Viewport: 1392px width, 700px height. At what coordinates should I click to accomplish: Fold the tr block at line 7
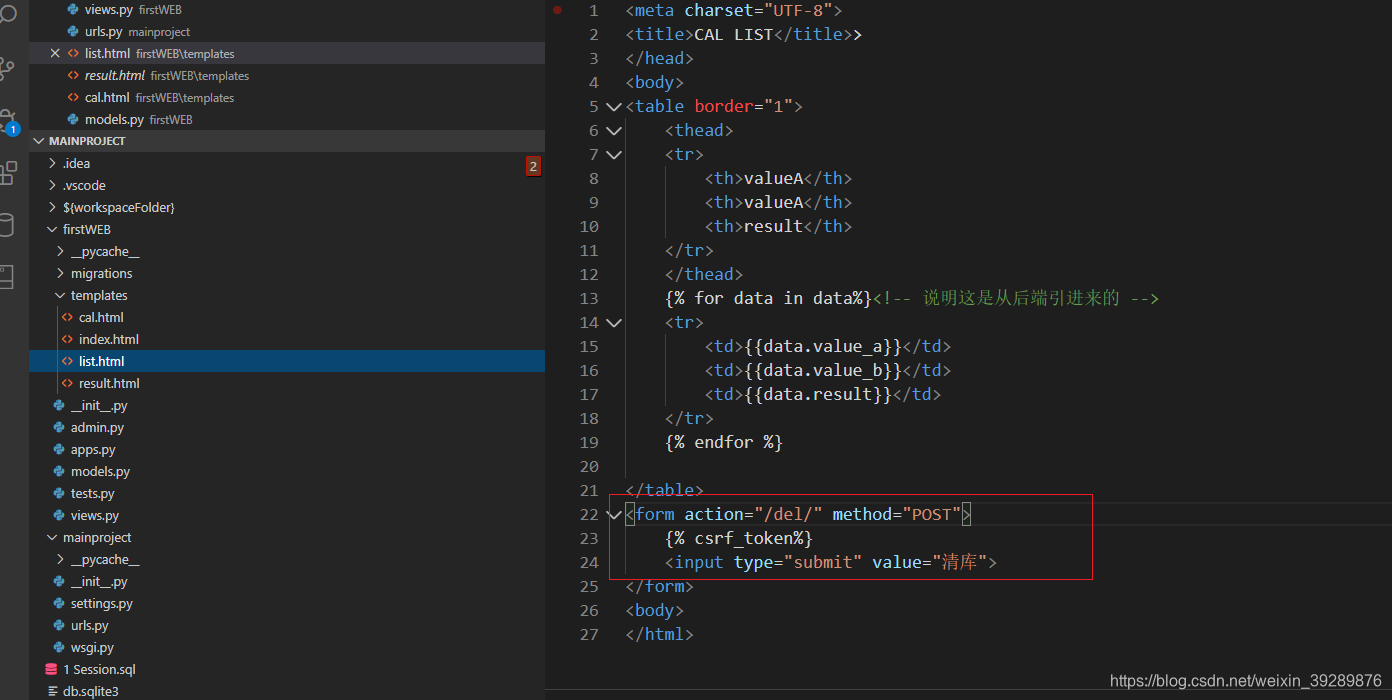coord(614,154)
